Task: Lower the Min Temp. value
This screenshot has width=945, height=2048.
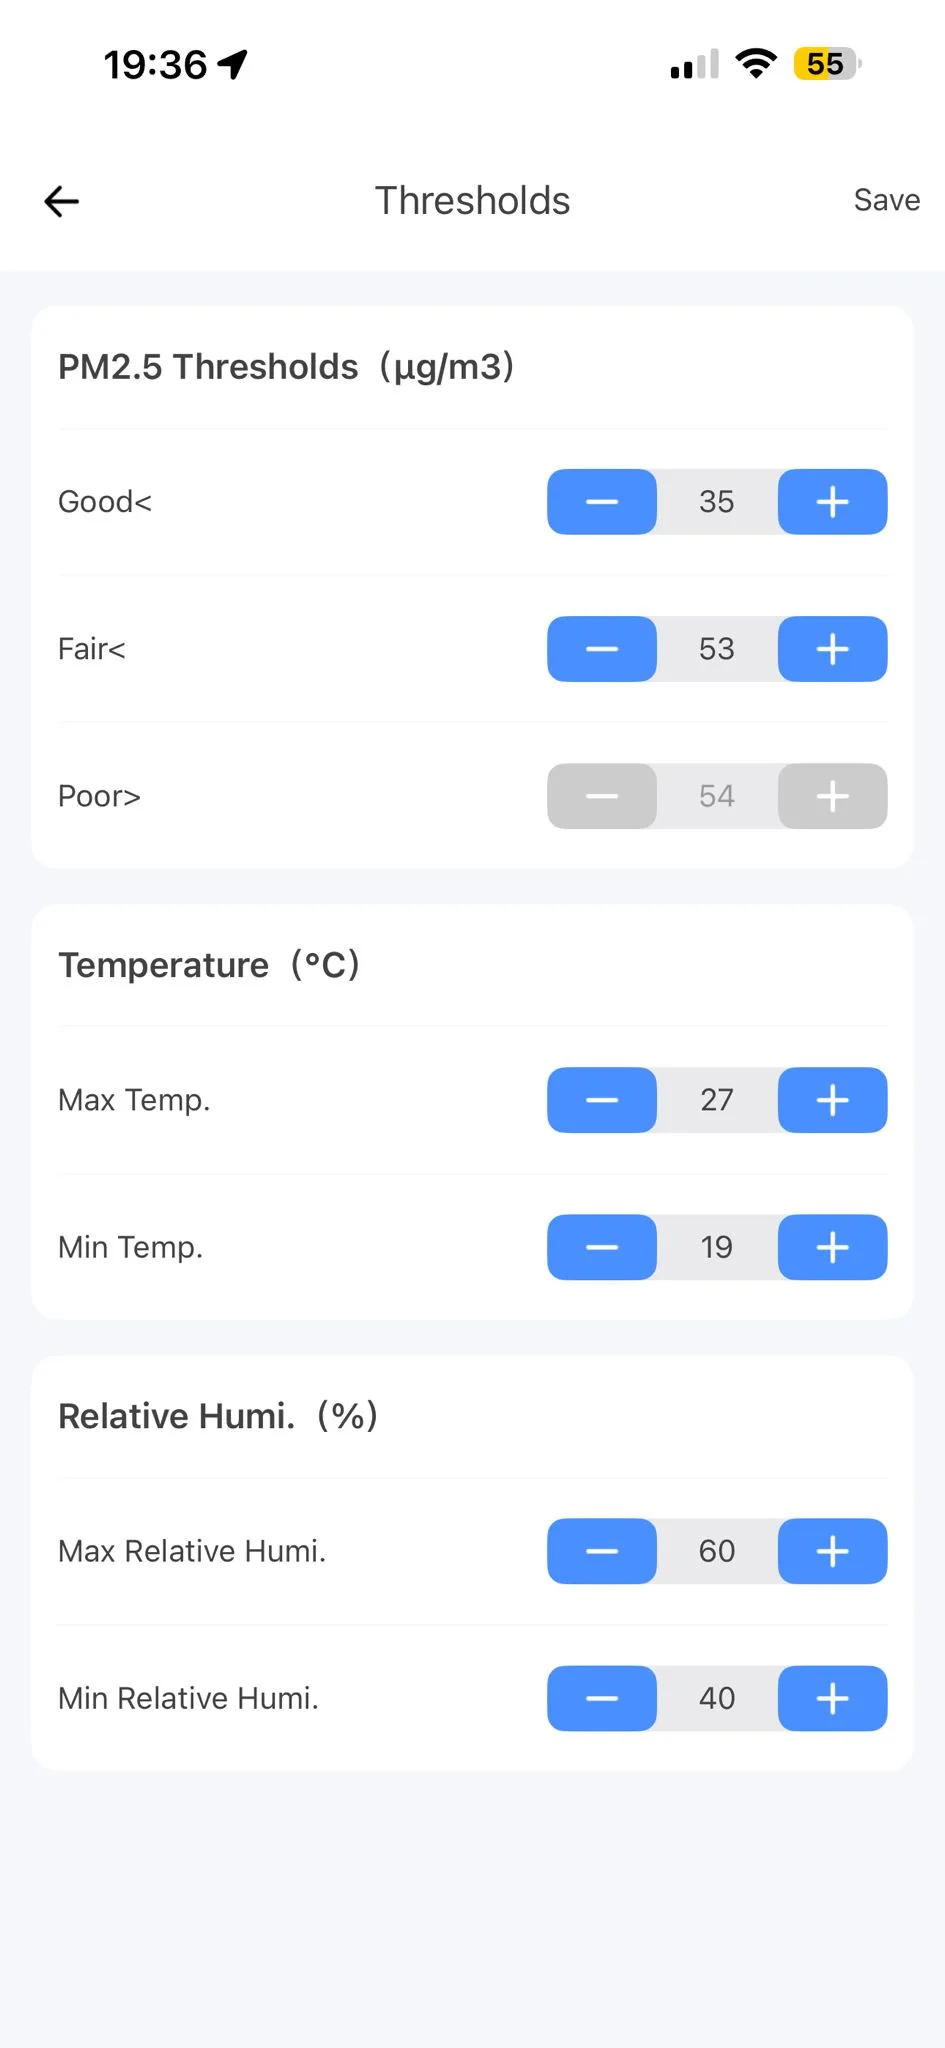Action: [602, 1247]
